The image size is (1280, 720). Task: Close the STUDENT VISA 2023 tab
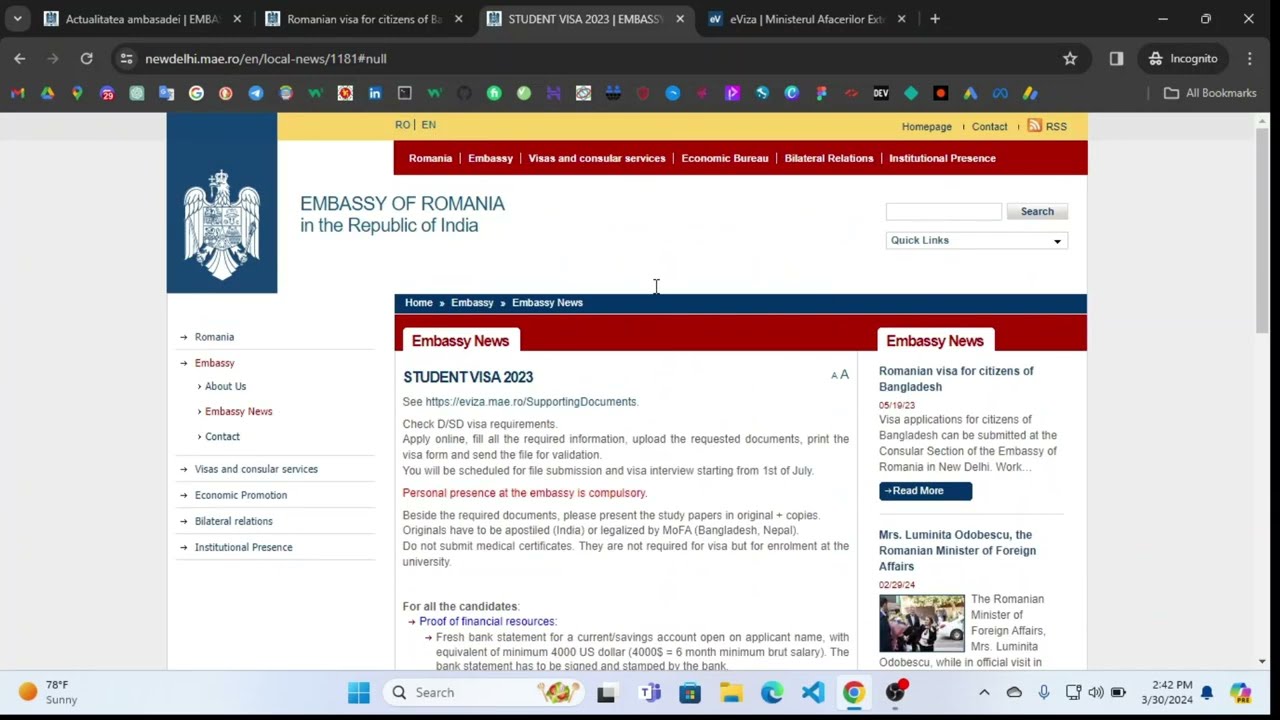click(x=680, y=19)
